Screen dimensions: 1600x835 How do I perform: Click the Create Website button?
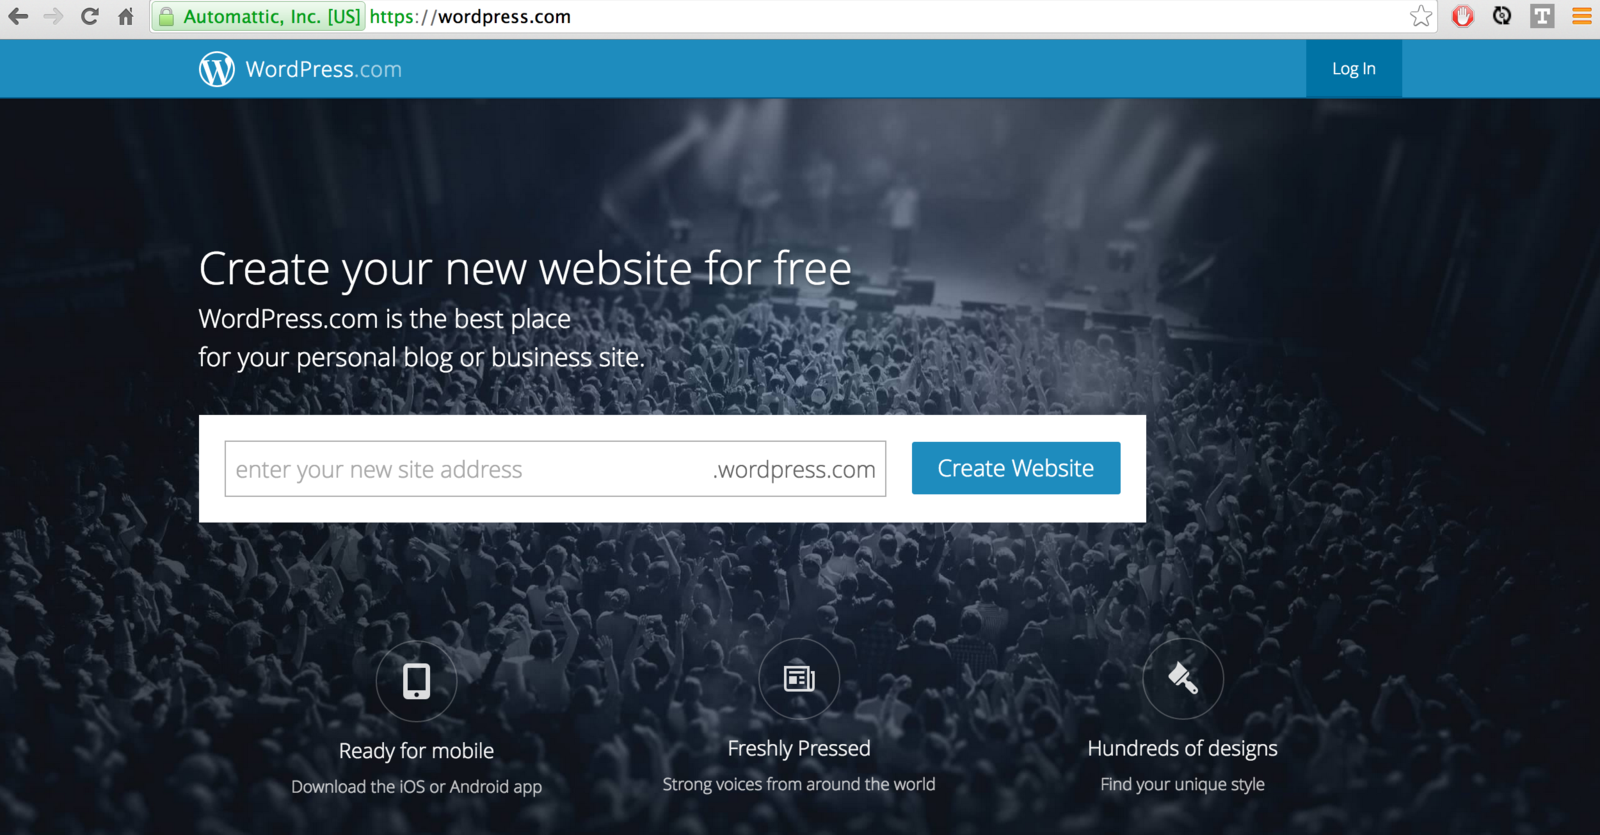tap(1016, 468)
